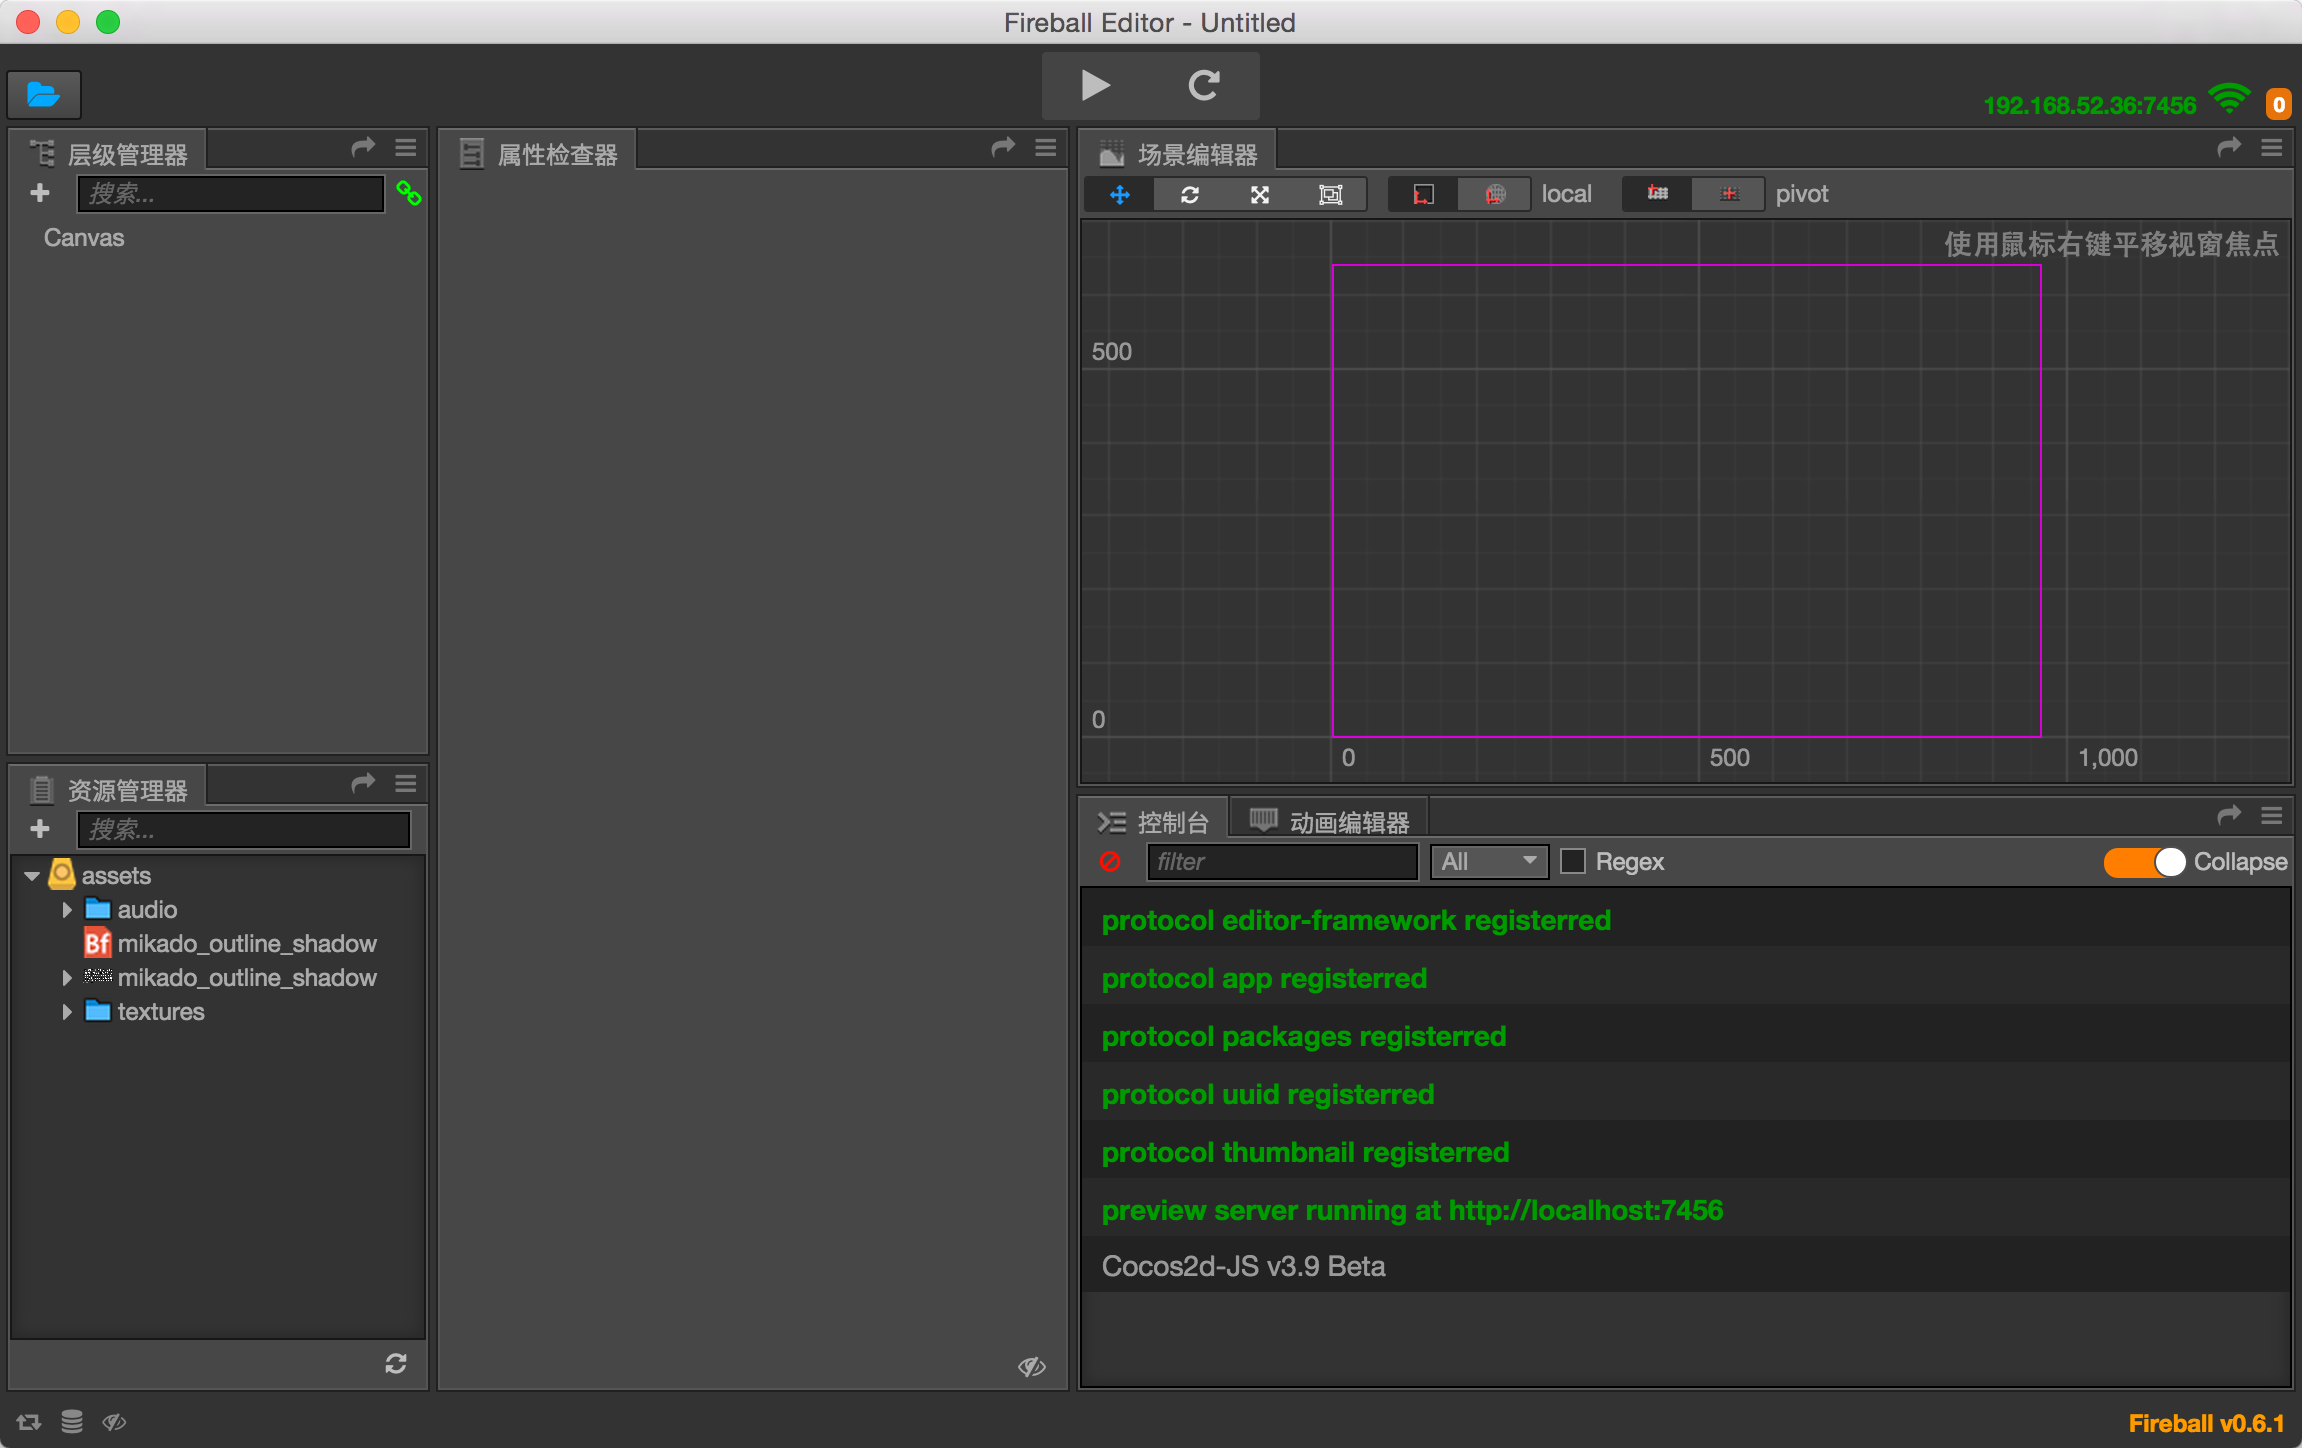Image resolution: width=2302 pixels, height=1448 pixels.
Task: Click the status bar retweet-arrows icon
Action: tap(29, 1422)
